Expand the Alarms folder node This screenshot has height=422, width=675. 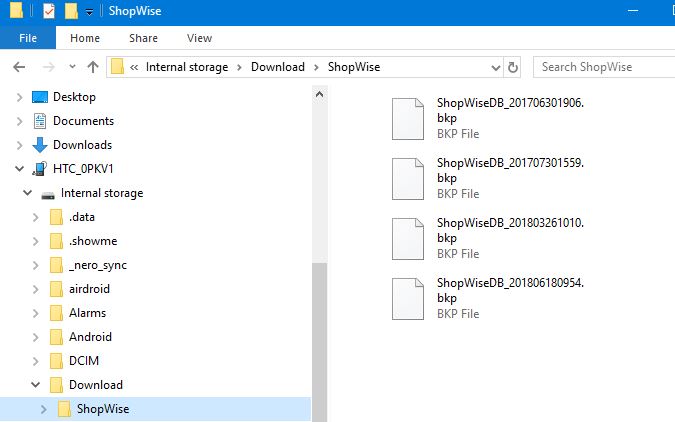[x=36, y=313]
